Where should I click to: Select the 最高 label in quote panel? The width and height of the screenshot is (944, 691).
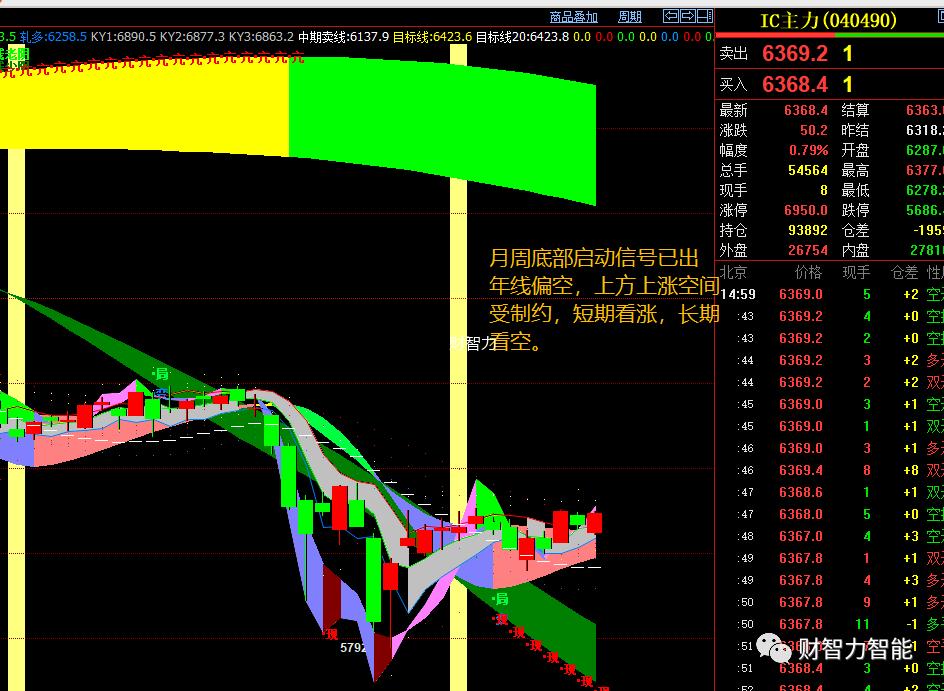click(855, 170)
